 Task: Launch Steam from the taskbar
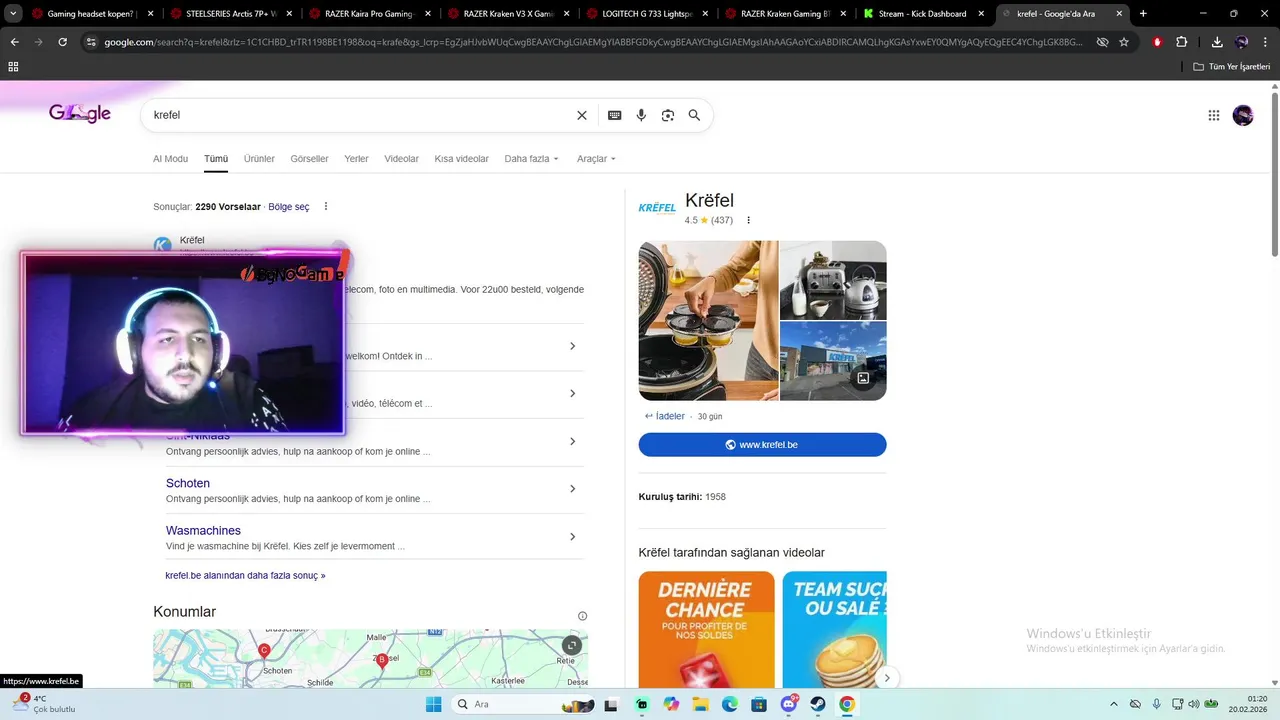click(818, 704)
